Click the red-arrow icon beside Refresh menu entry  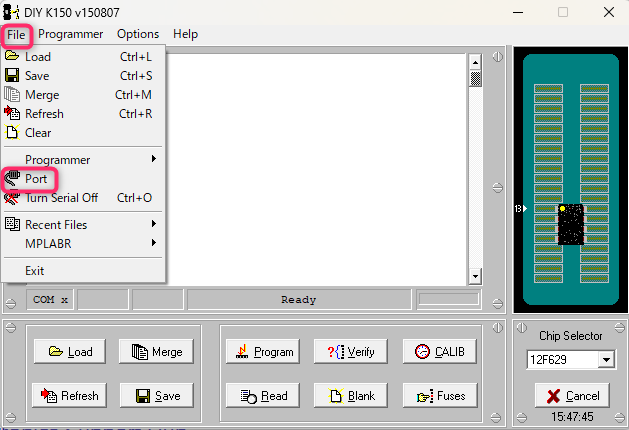pyautogui.click(x=12, y=114)
